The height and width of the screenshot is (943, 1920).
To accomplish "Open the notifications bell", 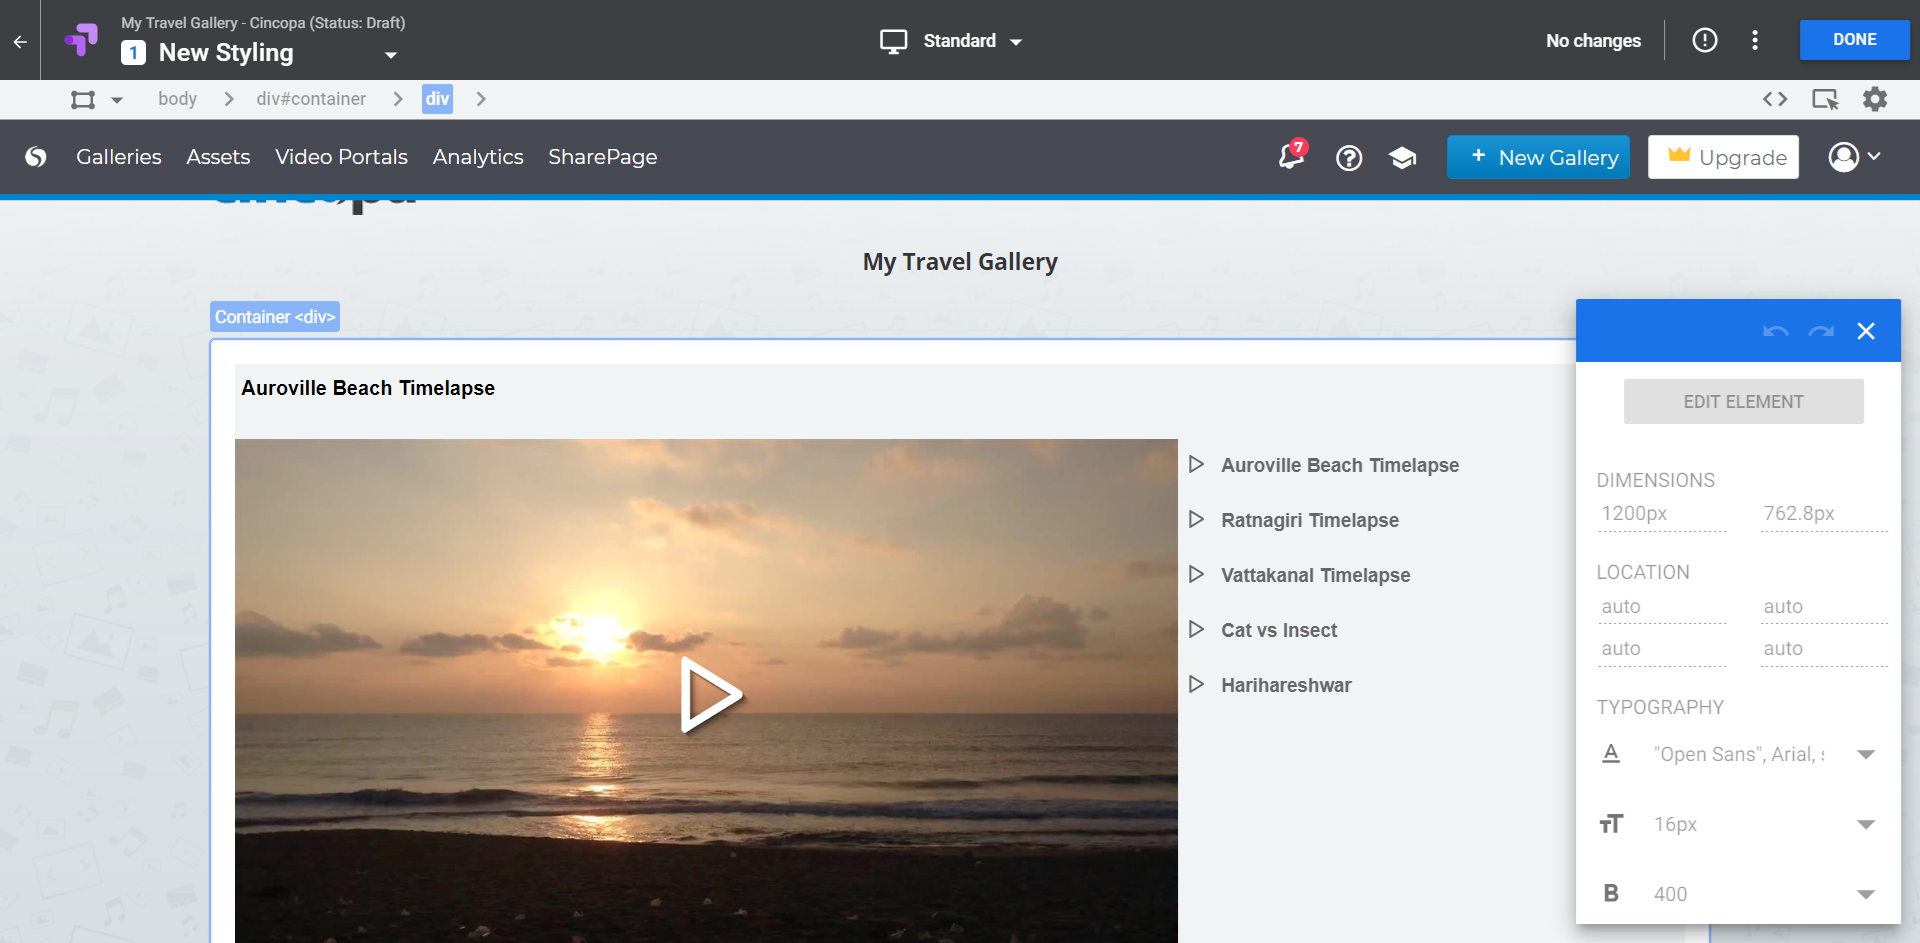I will pos(1291,157).
